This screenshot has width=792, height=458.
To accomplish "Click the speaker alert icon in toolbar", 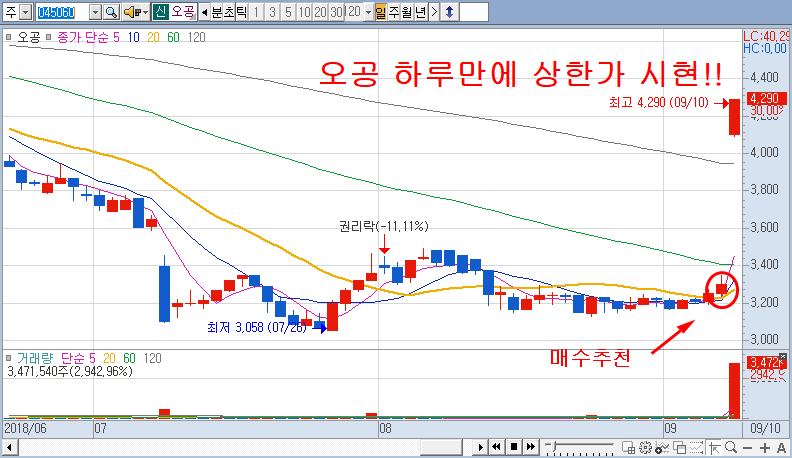I will (x=132, y=12).
